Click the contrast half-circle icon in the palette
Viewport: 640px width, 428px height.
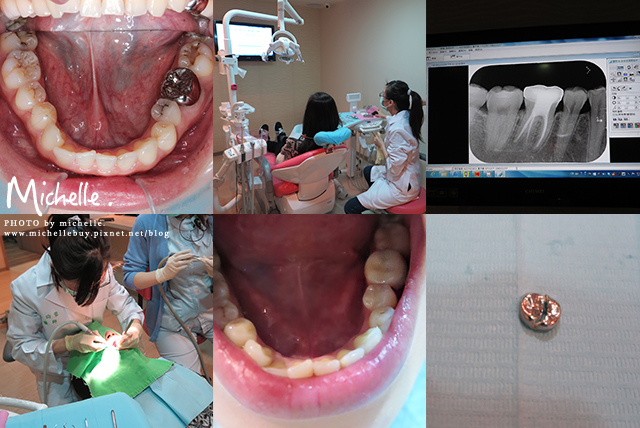coord(614,98)
